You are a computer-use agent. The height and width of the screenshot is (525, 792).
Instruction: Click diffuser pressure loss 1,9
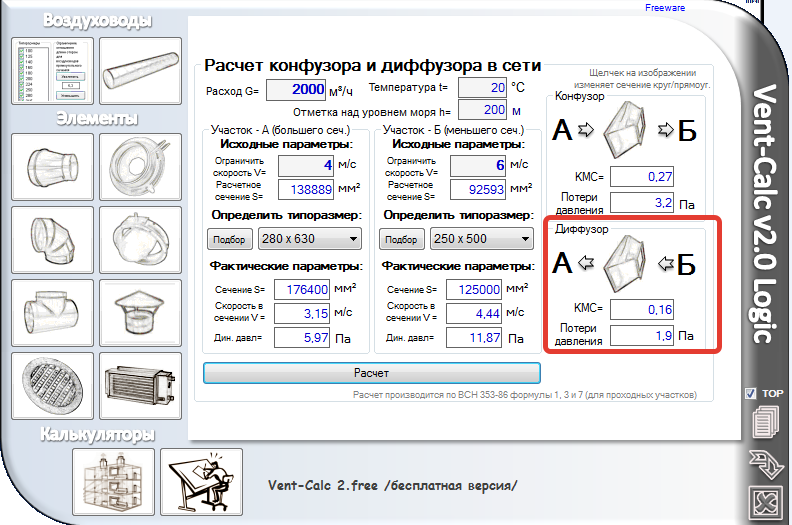tap(642, 336)
